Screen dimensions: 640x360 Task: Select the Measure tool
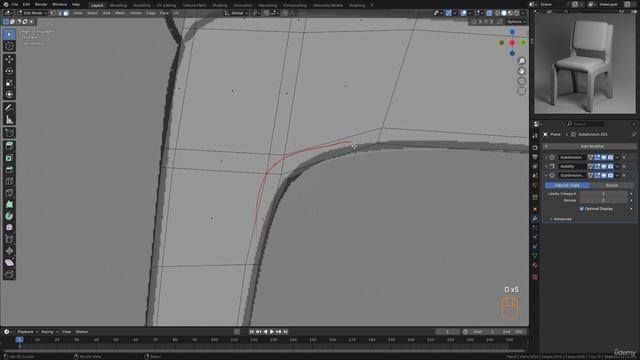[9, 120]
